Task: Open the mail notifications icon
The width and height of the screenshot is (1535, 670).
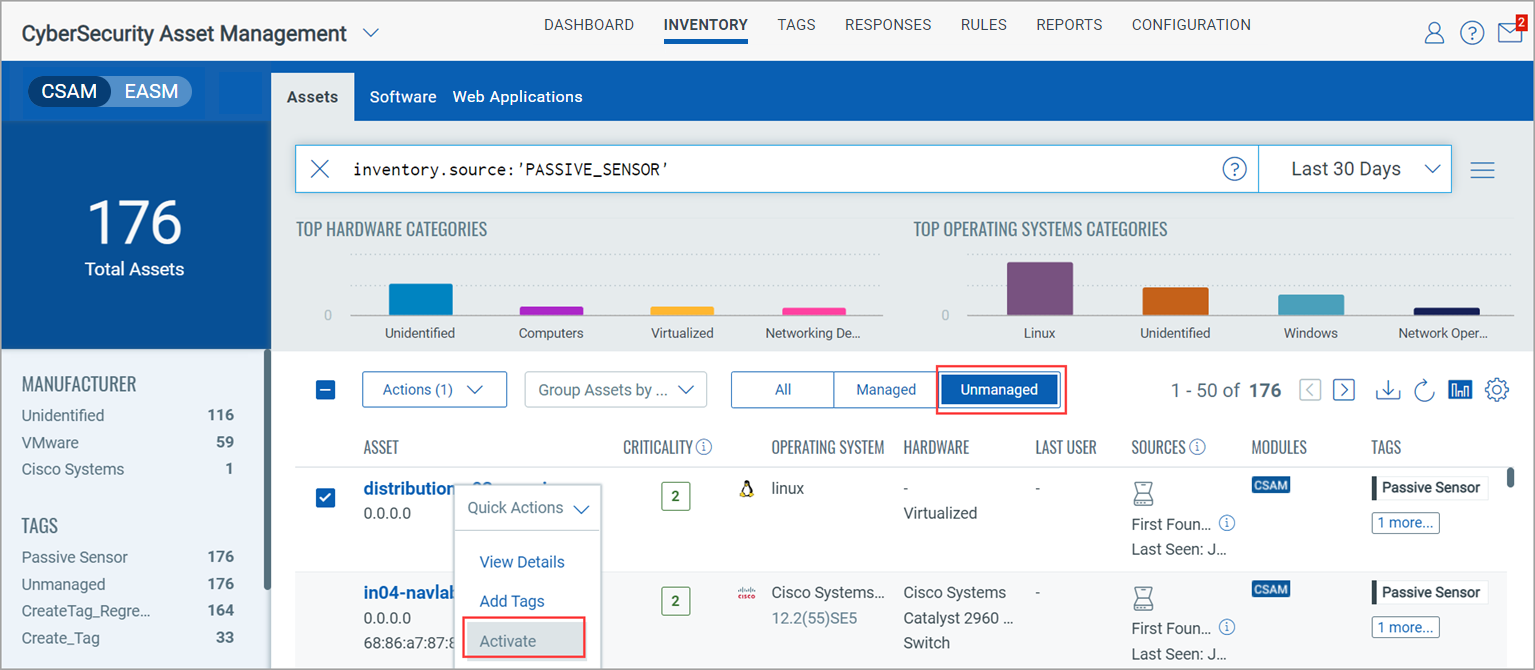Action: (x=1510, y=32)
